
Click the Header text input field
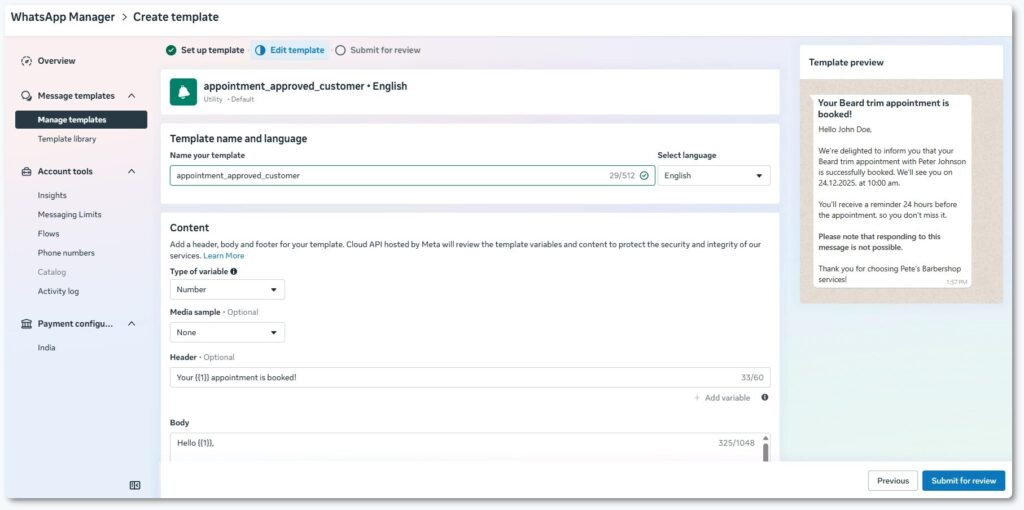[x=450, y=378]
